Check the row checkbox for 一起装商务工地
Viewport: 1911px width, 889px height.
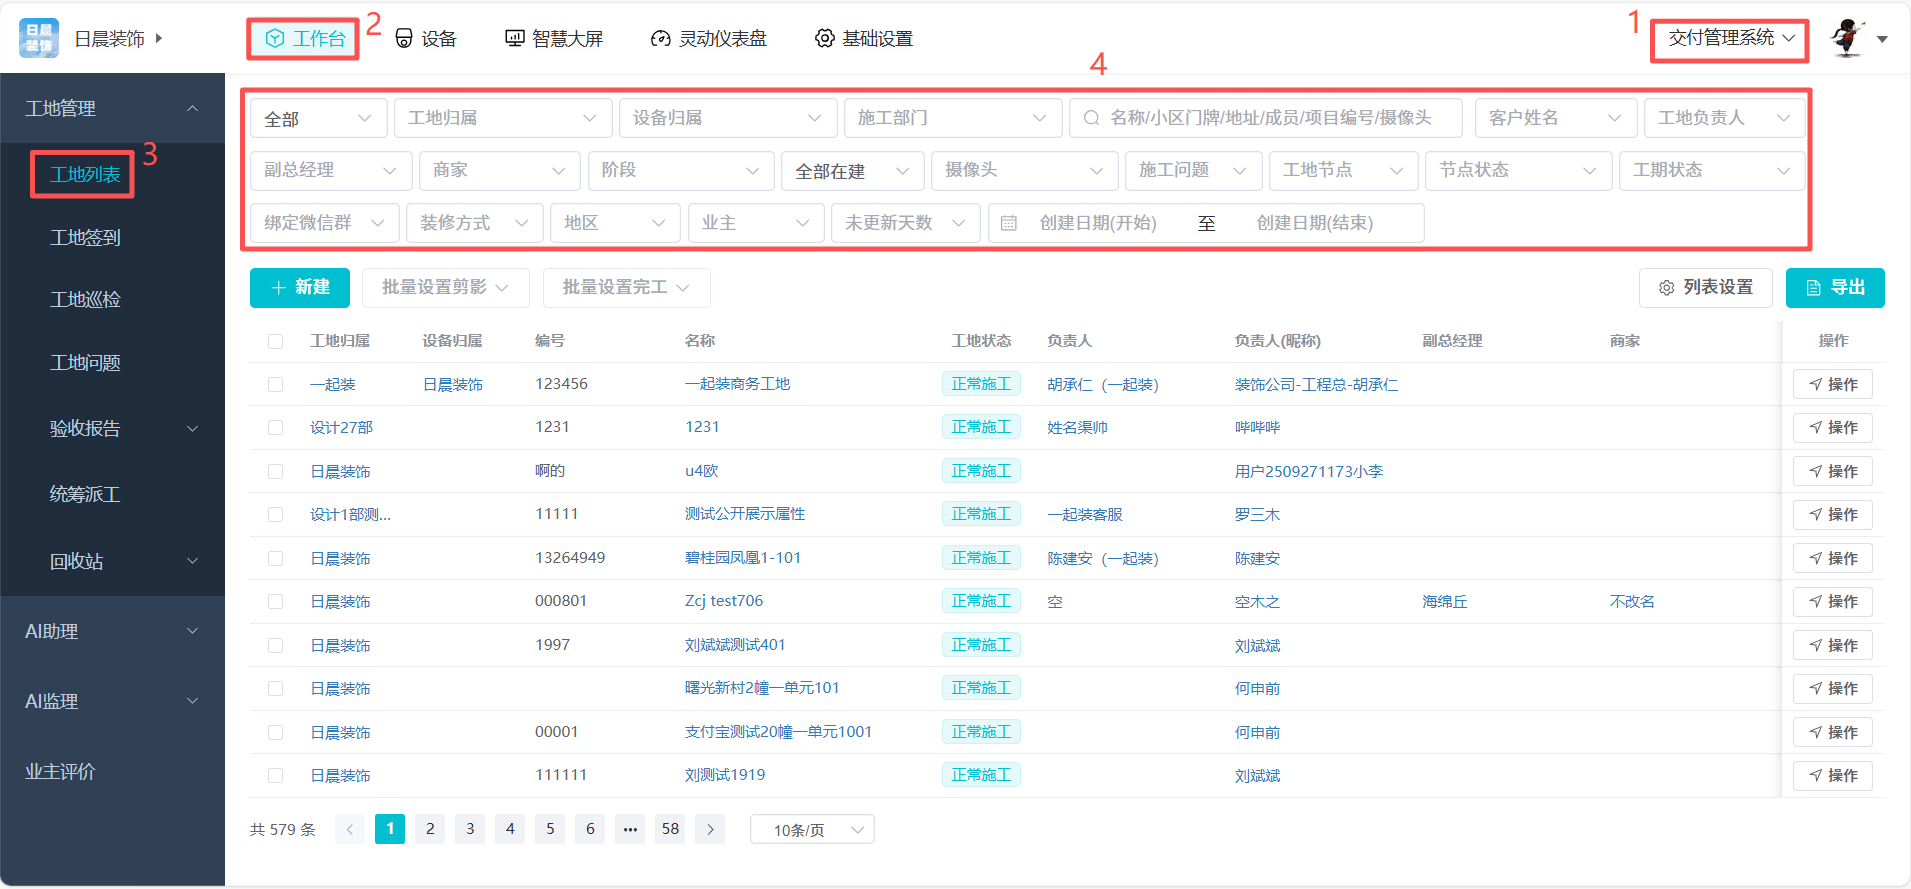[x=276, y=385]
